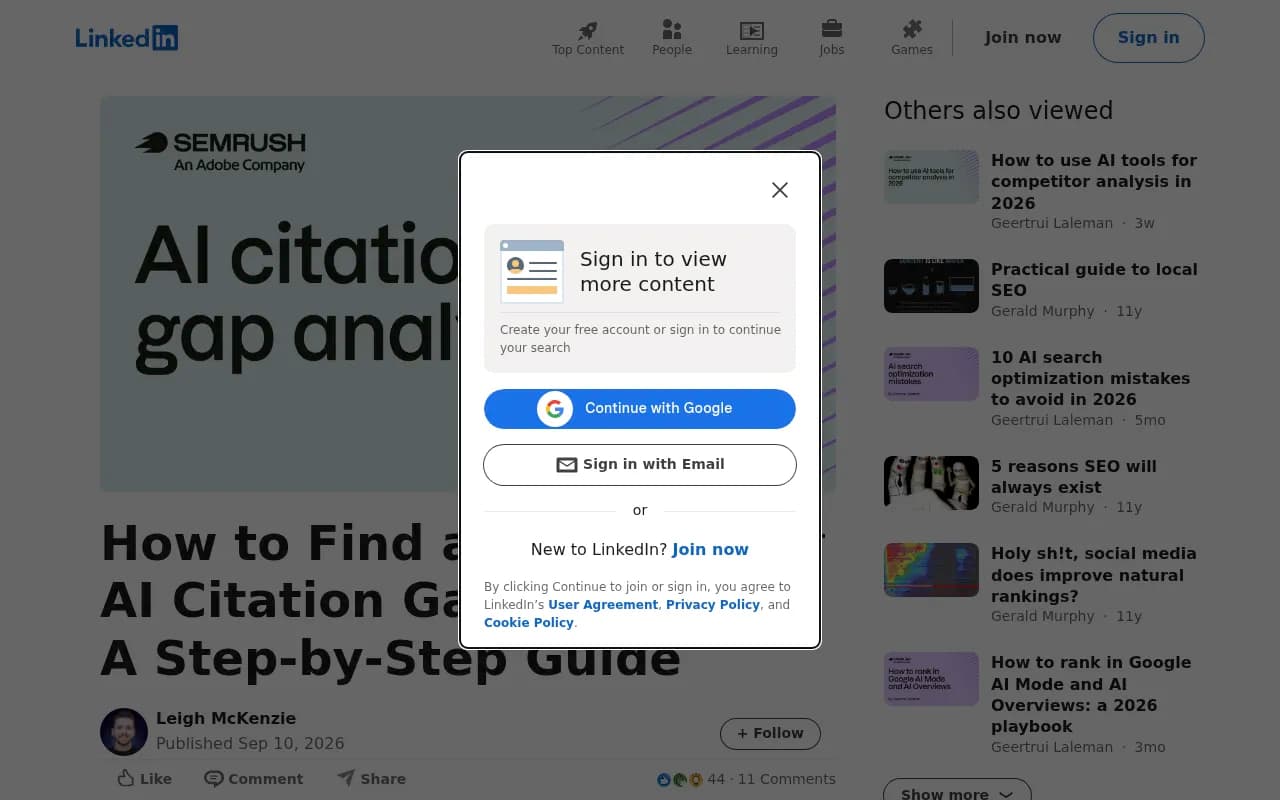Click the 'New to LinkedIn?' text
The width and height of the screenshot is (1280, 800).
click(x=599, y=549)
